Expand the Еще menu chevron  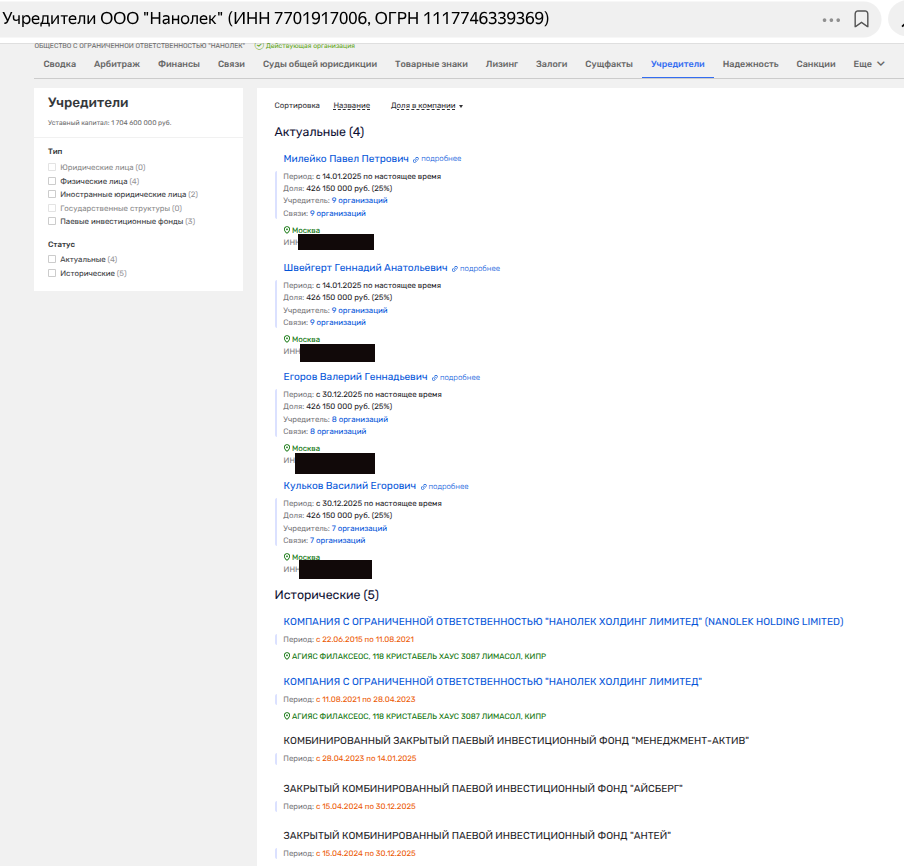click(x=880, y=64)
